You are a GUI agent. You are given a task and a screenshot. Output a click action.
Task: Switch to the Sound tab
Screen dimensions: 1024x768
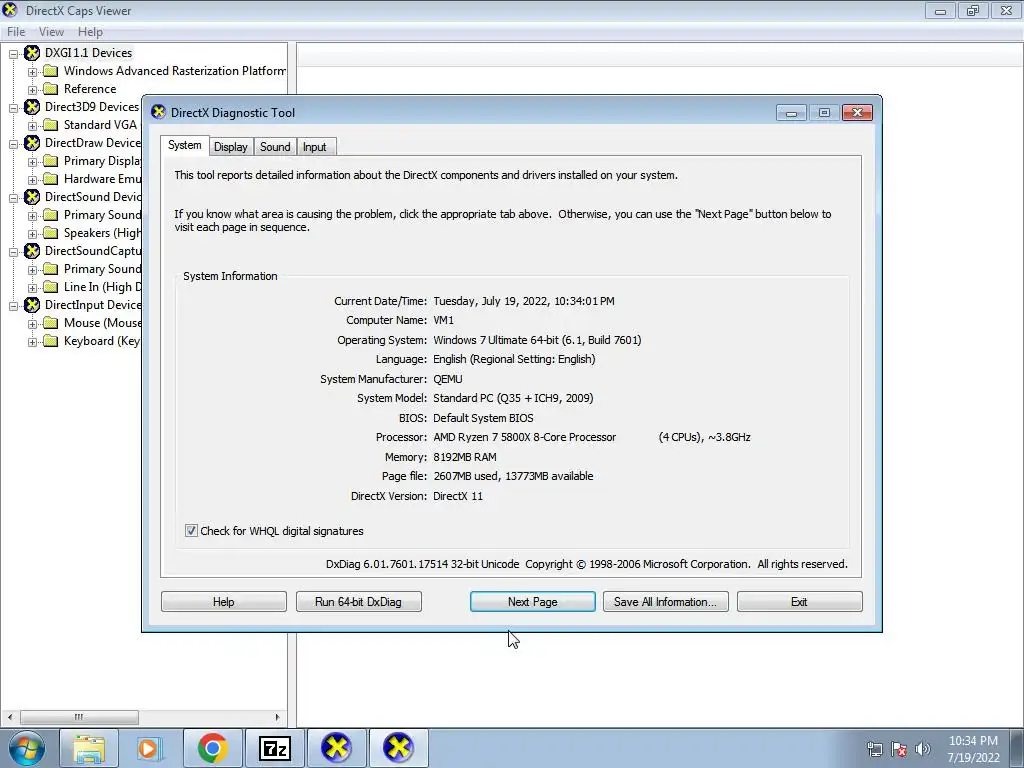[275, 147]
